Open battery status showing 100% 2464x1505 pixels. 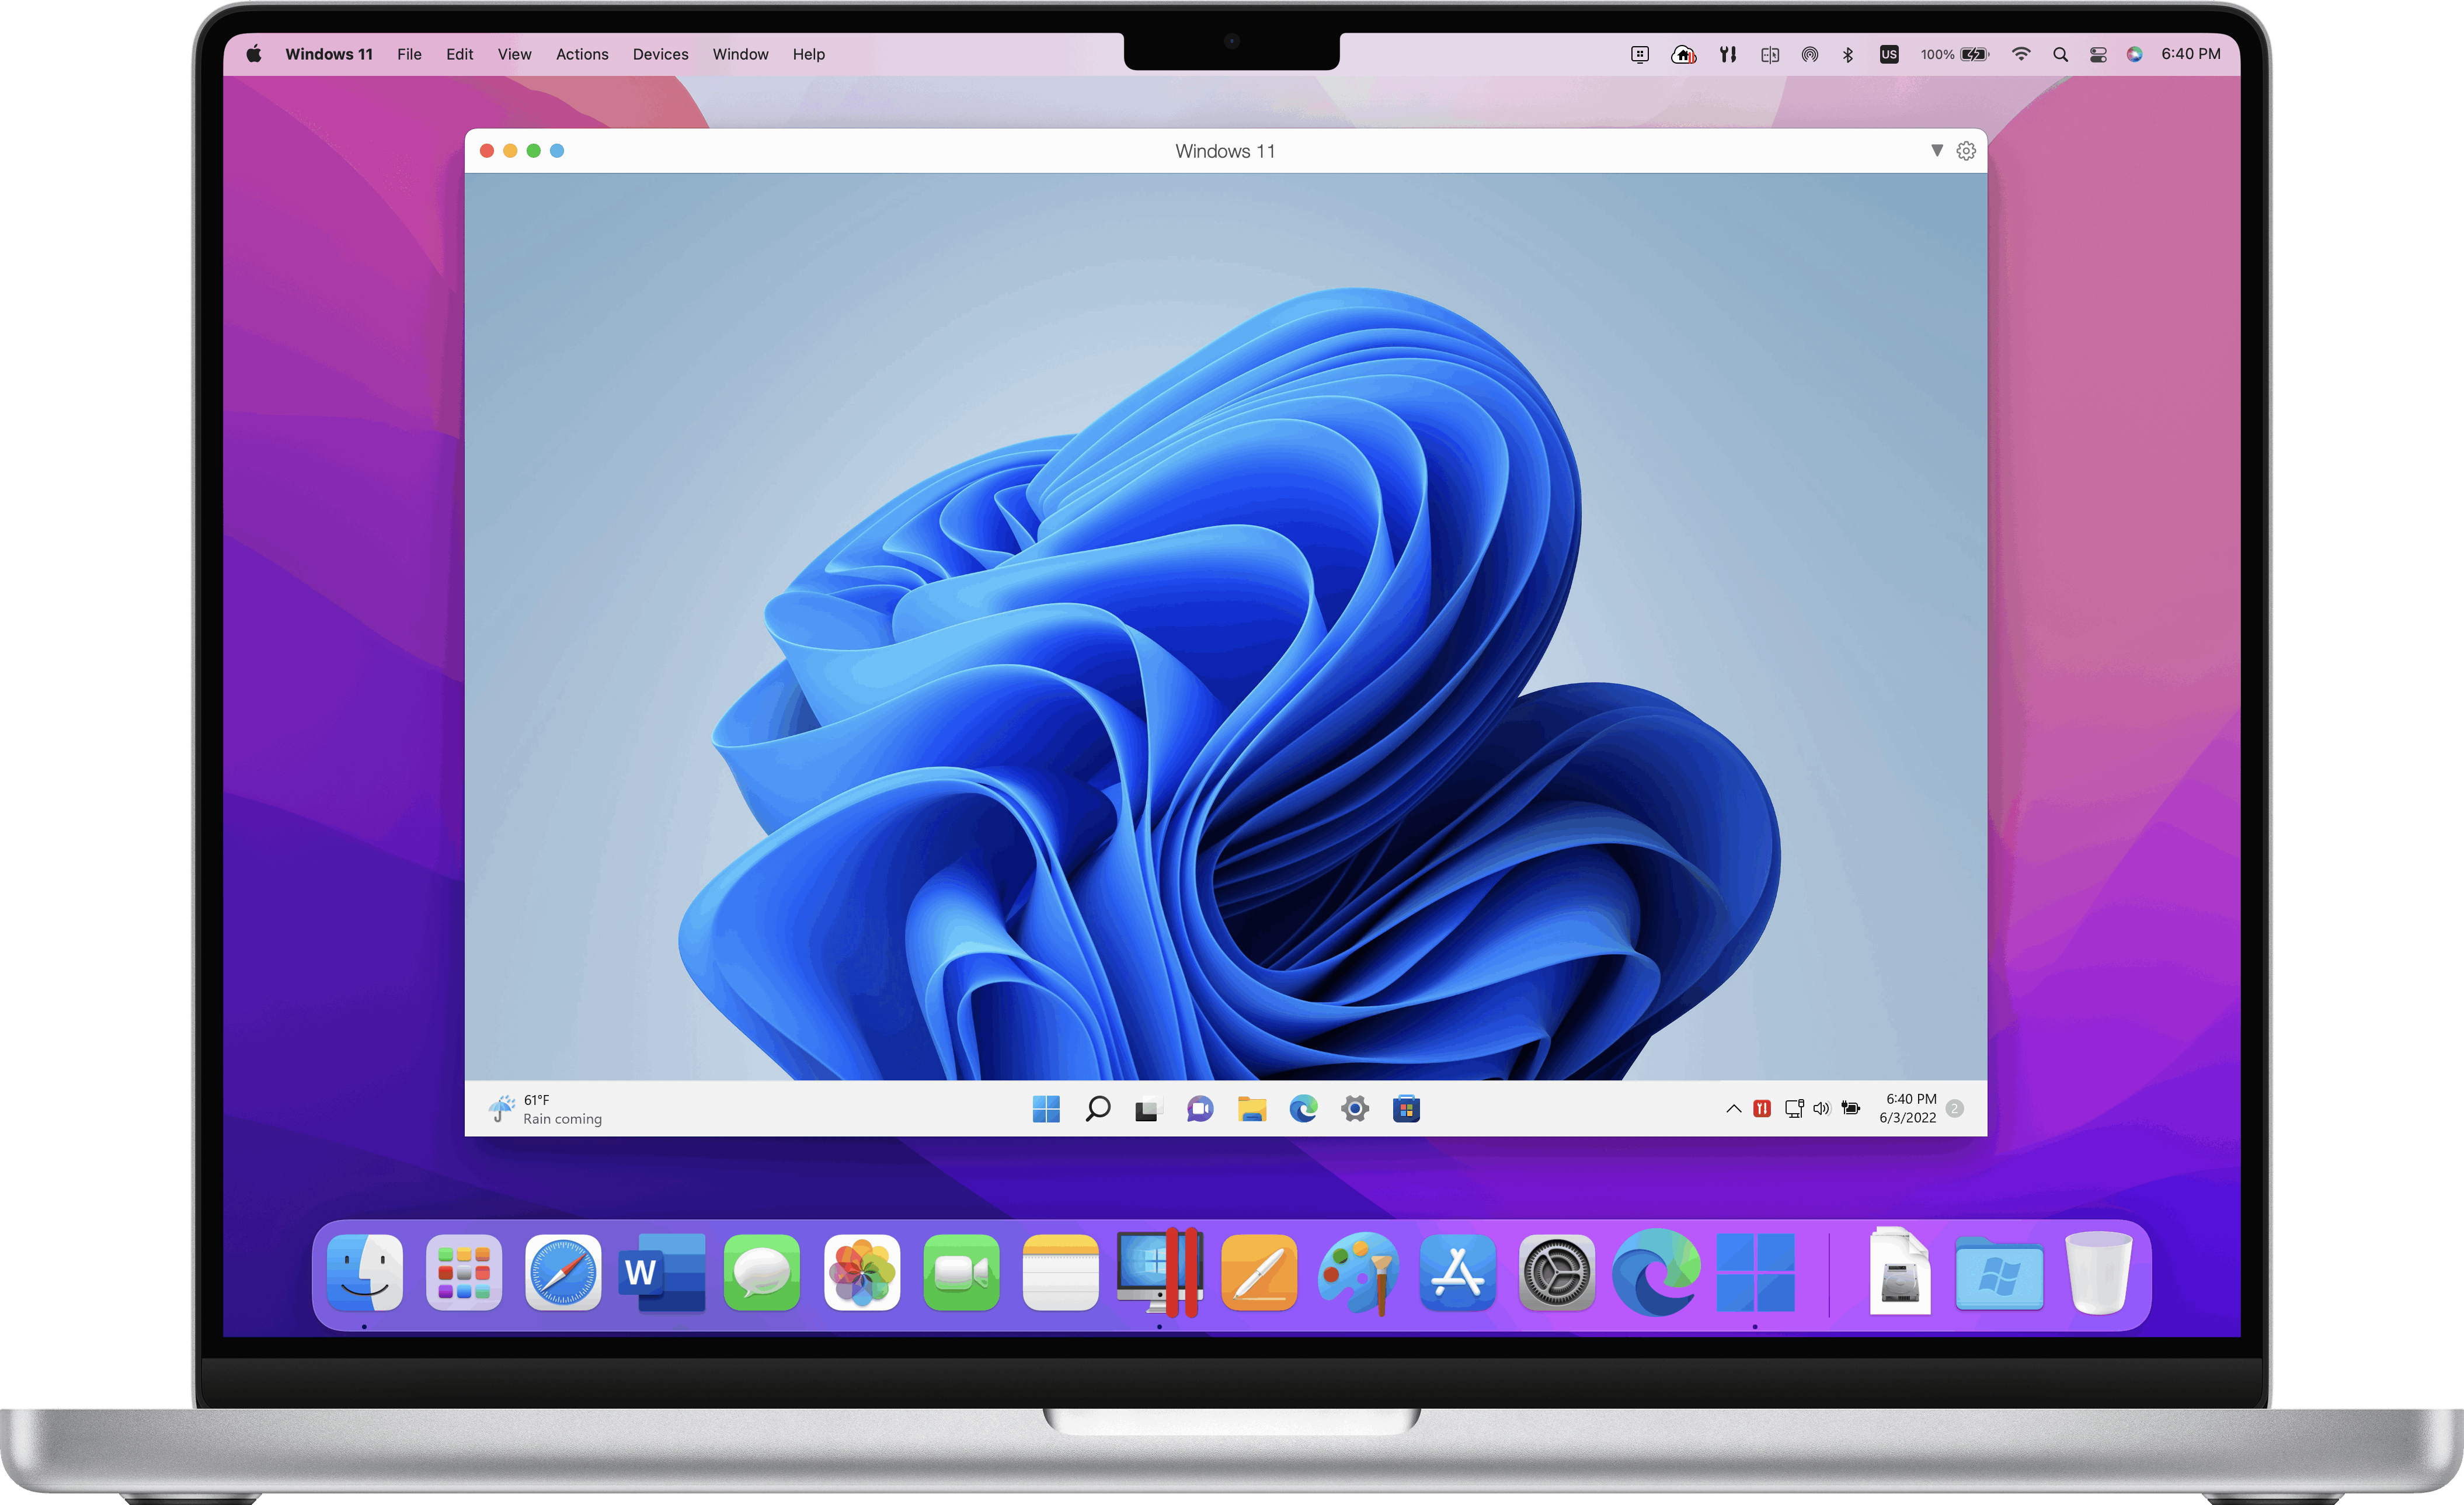(x=1954, y=54)
